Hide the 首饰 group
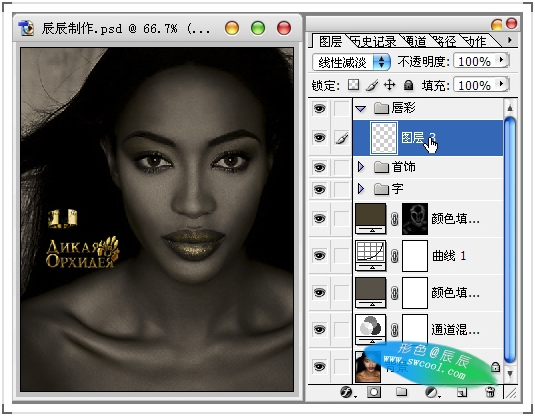The width and height of the screenshot is (535, 416). pyautogui.click(x=320, y=168)
